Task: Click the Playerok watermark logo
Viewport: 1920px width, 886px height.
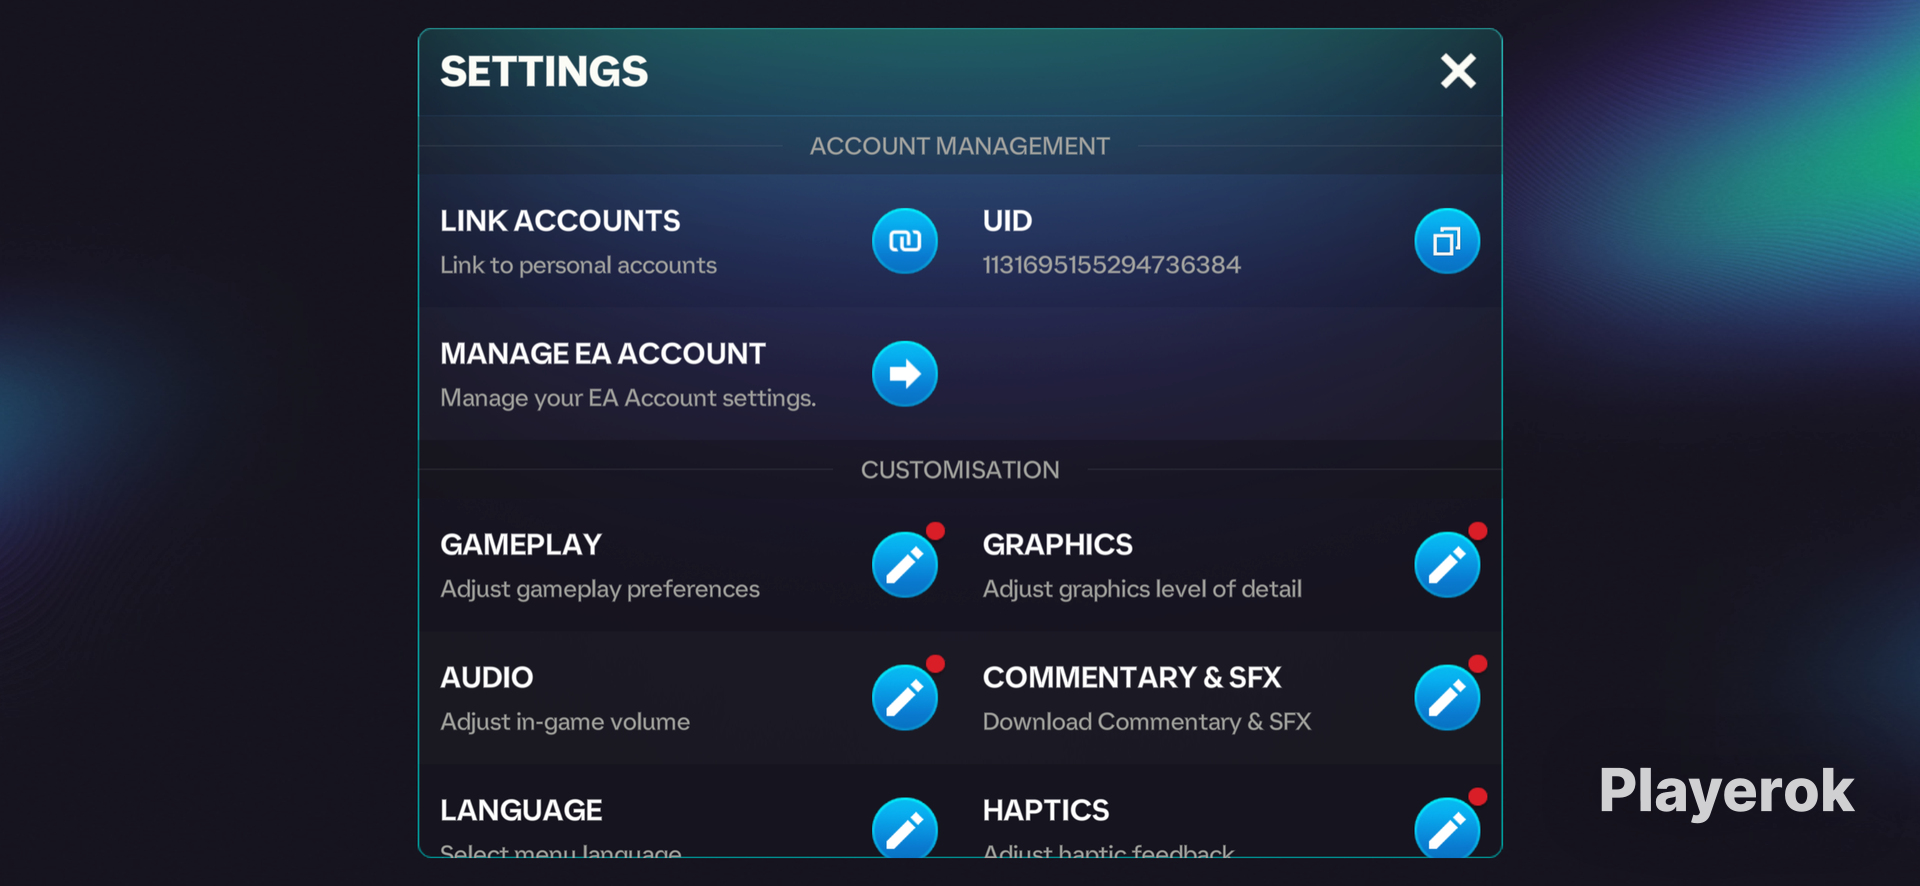Action: (x=1726, y=792)
